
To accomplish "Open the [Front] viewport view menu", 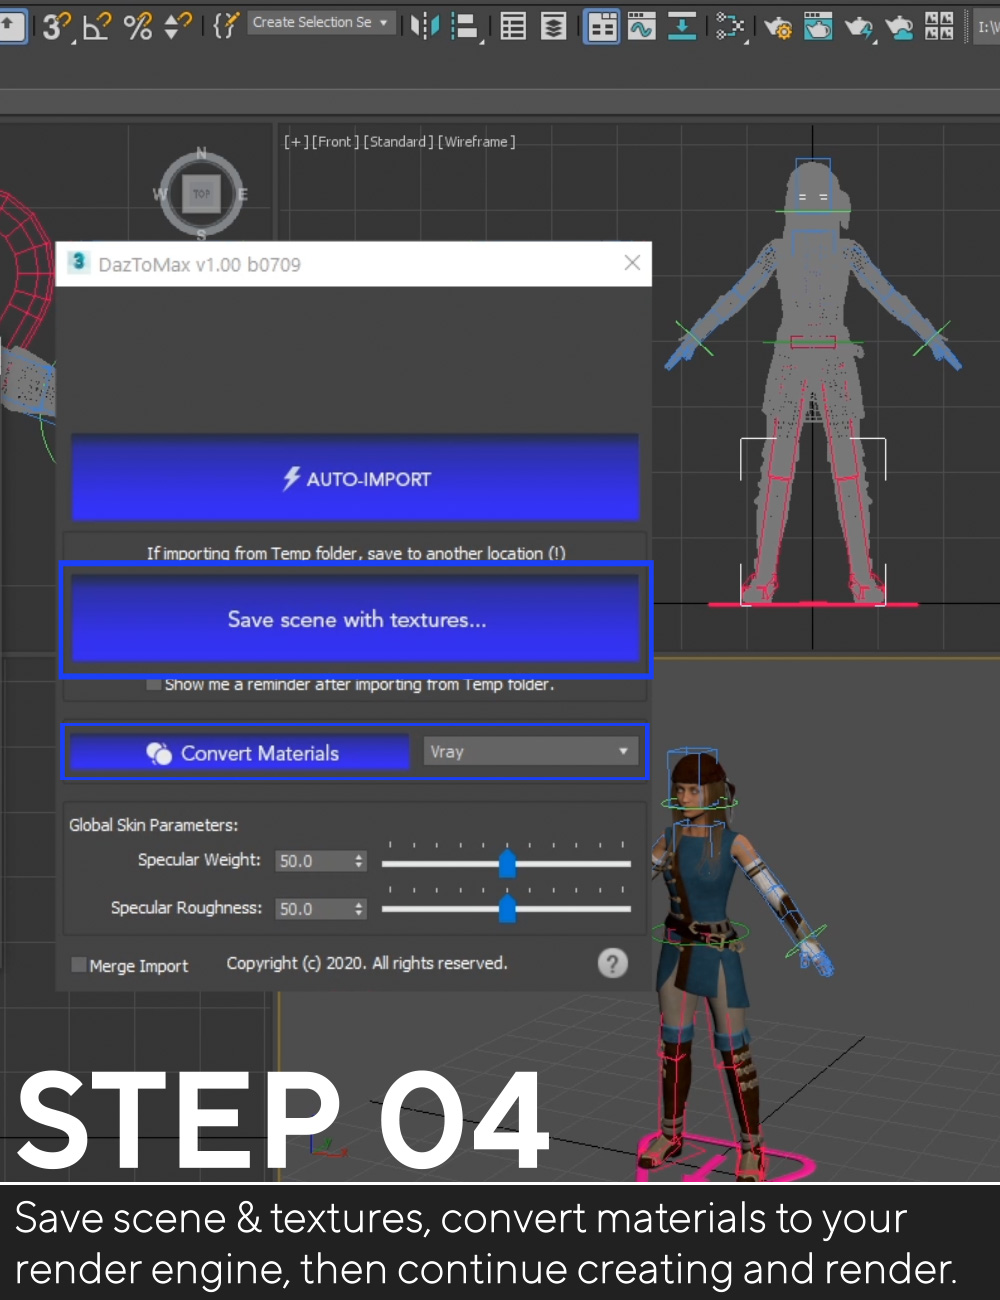I will tap(335, 142).
